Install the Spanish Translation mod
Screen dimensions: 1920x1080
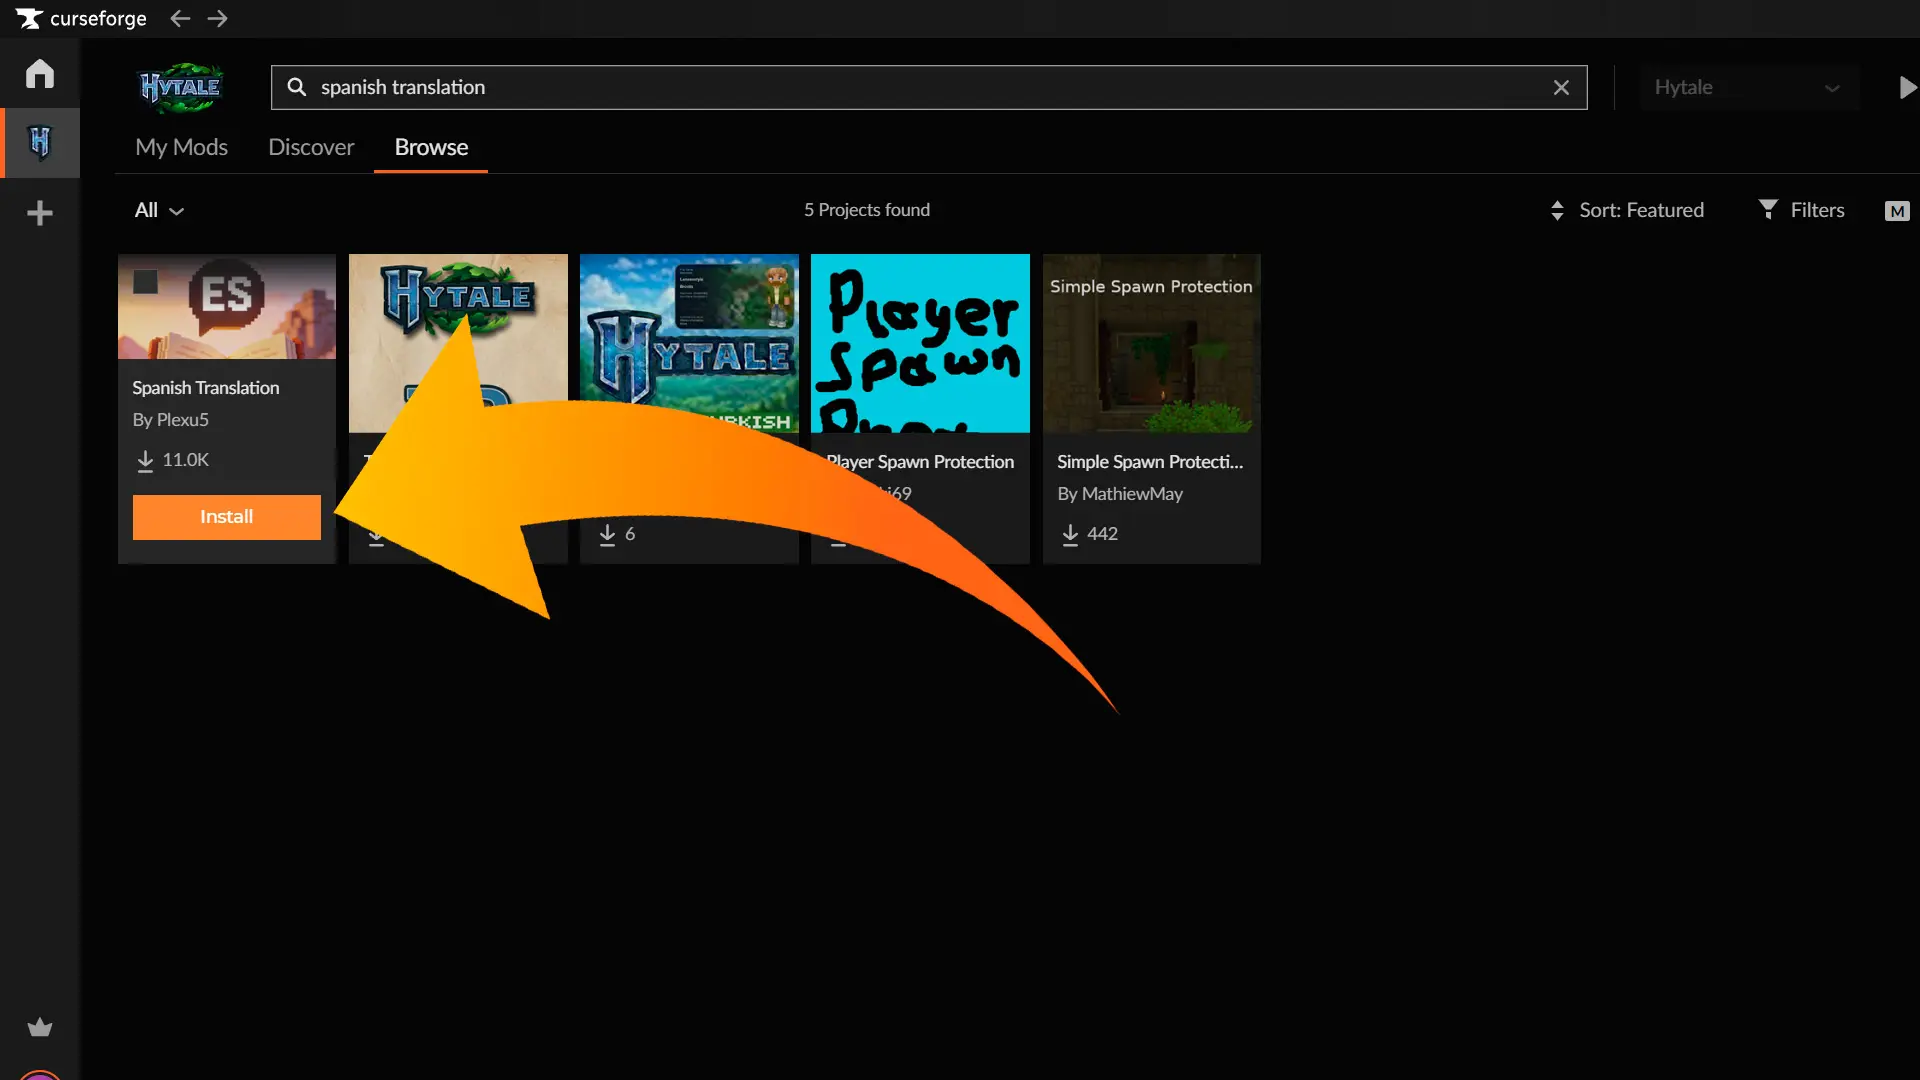click(226, 516)
